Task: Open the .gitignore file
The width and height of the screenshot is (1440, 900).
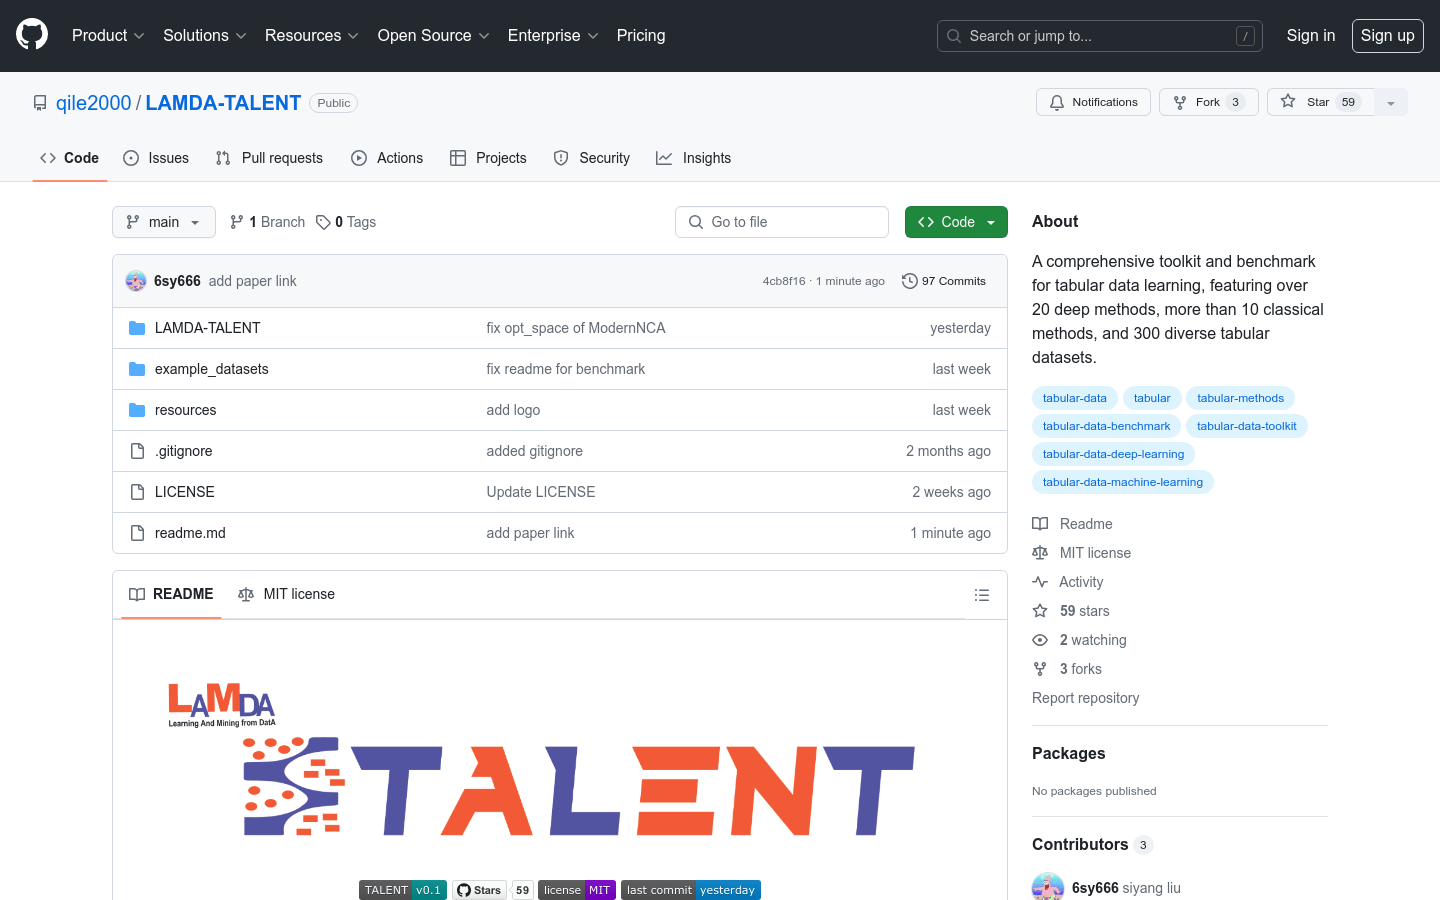Action: tap(183, 451)
